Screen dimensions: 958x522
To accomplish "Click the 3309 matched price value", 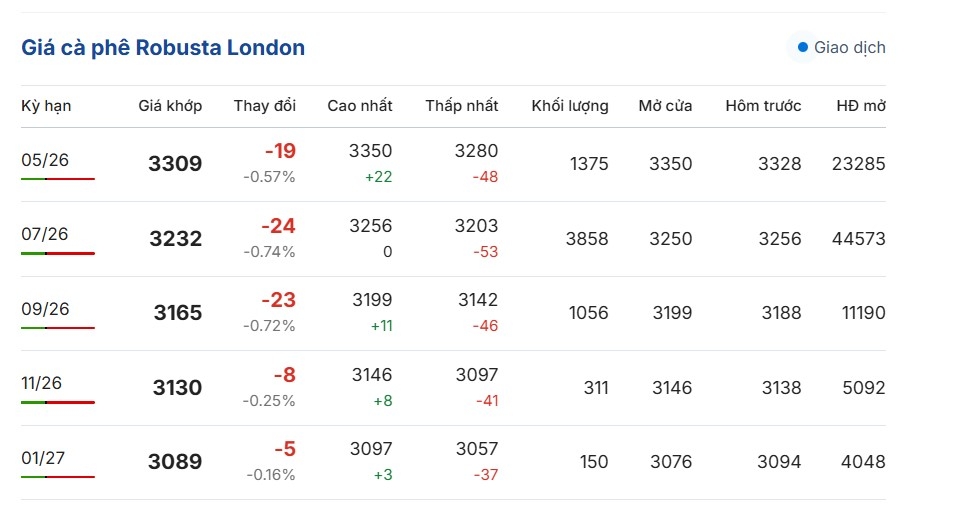I will (175, 164).
